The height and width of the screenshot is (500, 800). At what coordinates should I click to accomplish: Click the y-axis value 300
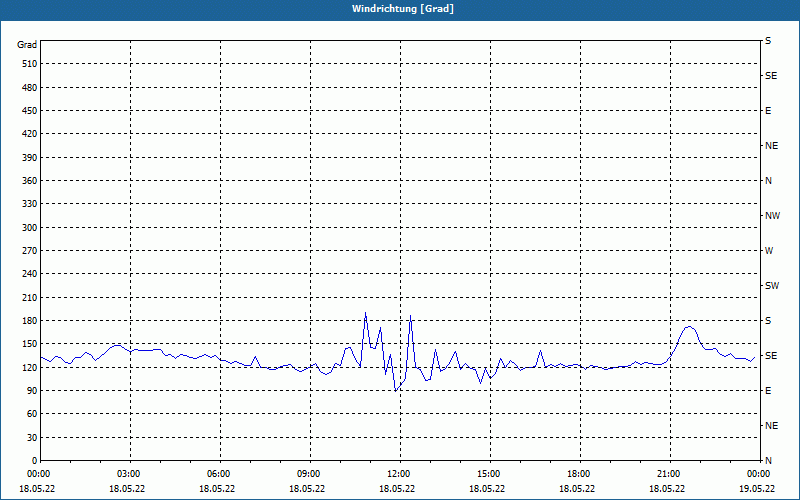coord(30,228)
